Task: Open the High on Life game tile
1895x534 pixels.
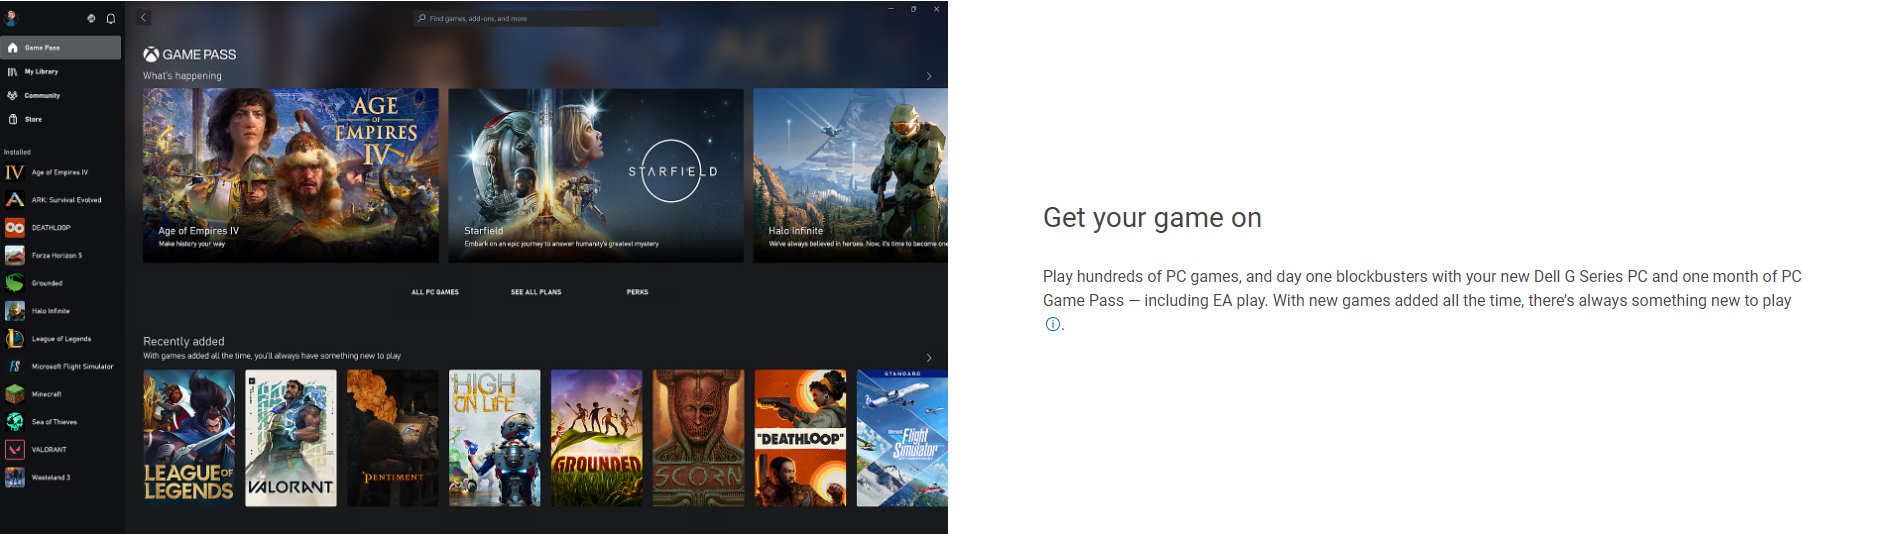Action: [x=495, y=438]
